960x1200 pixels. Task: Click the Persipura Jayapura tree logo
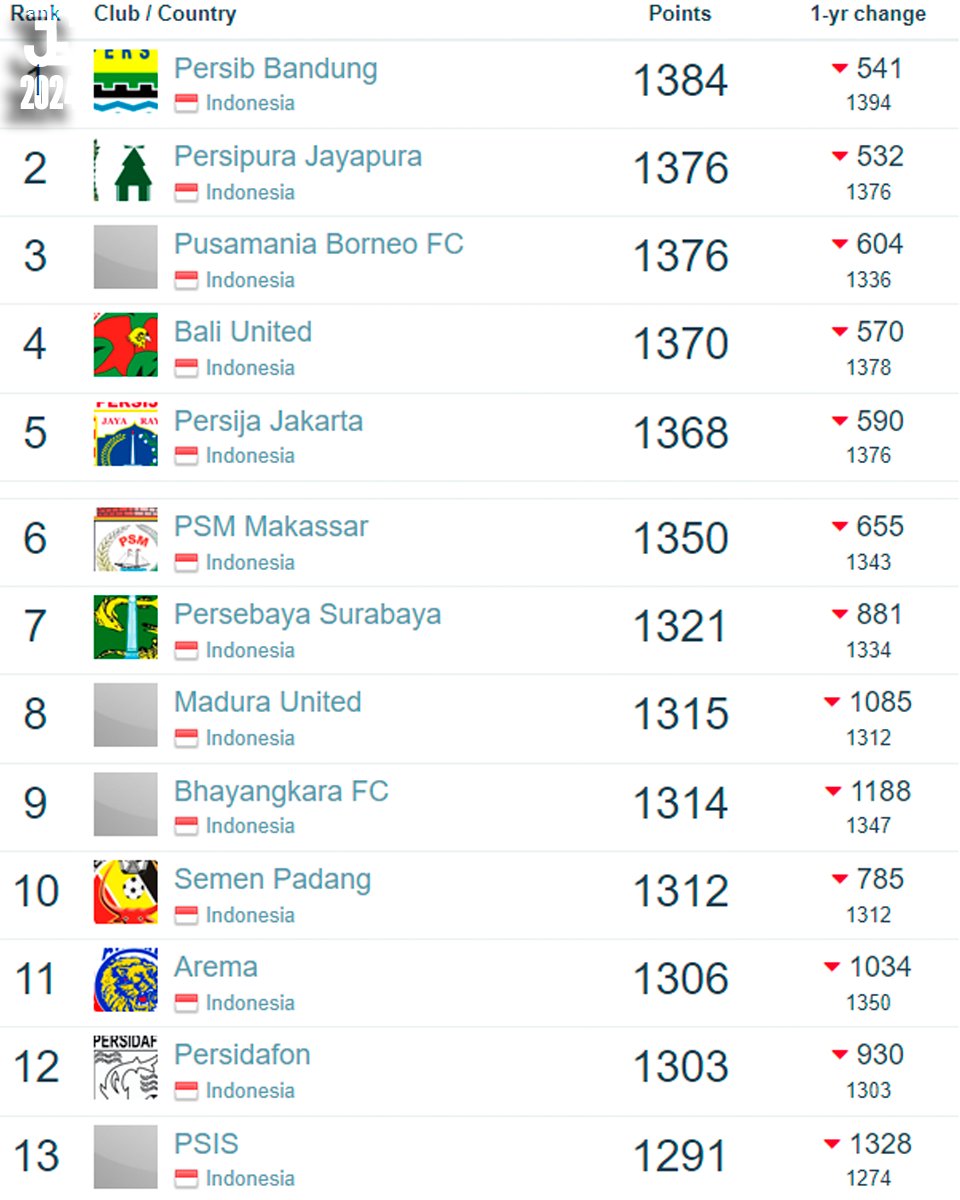point(126,169)
